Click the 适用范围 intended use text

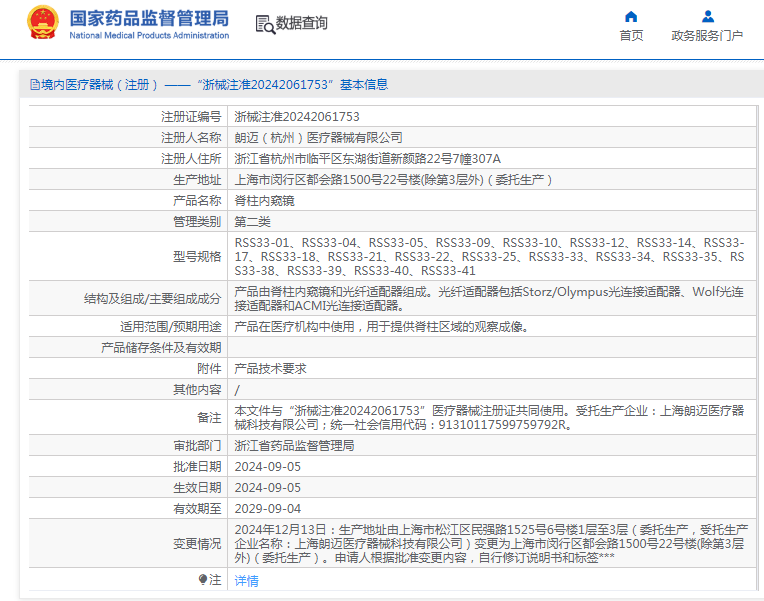pos(382,327)
